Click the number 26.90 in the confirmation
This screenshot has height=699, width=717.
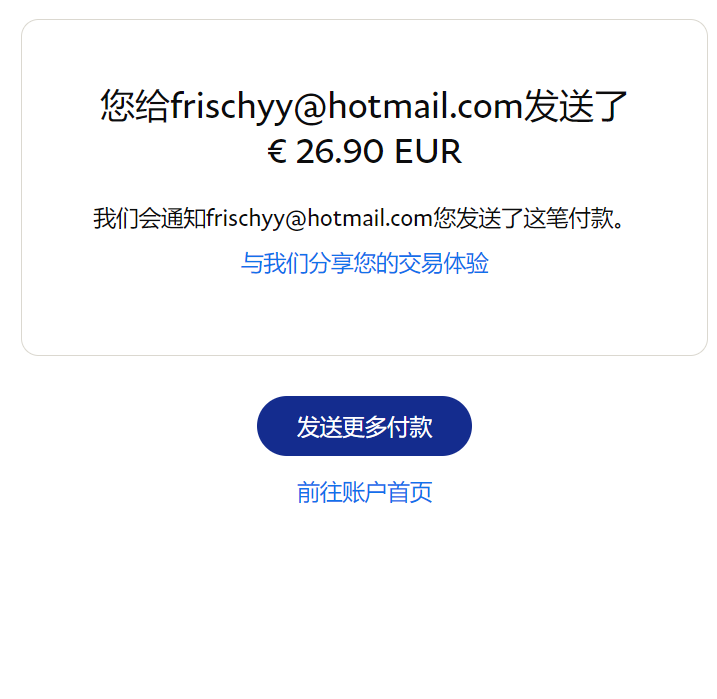click(340, 151)
